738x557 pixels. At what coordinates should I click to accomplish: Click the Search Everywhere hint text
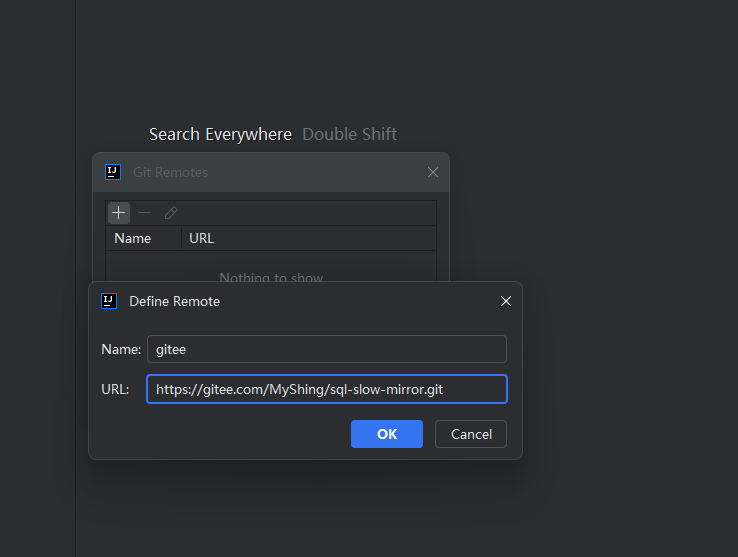tap(220, 134)
